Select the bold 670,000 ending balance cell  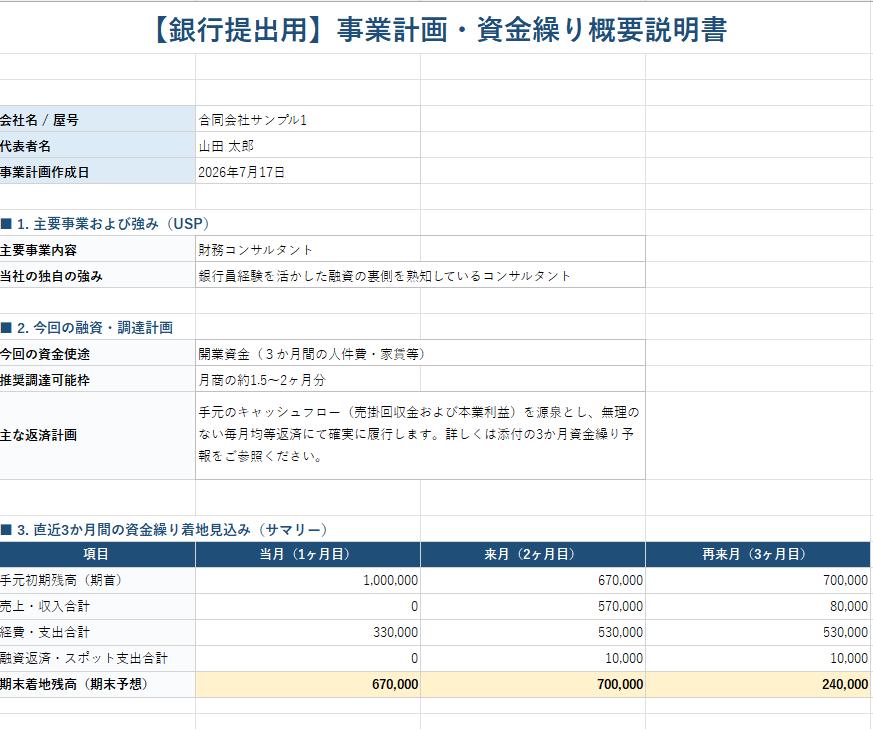(308, 684)
